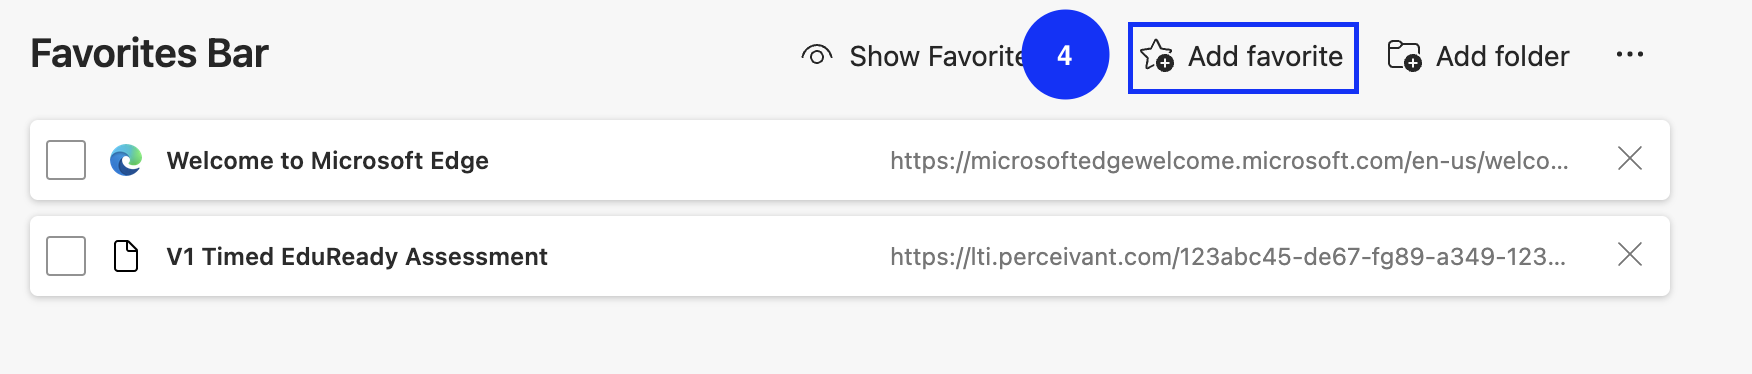Tick the checkbox for V1 Timed EduReady Assessment
Image resolution: width=1752 pixels, height=374 pixels.
point(66,256)
